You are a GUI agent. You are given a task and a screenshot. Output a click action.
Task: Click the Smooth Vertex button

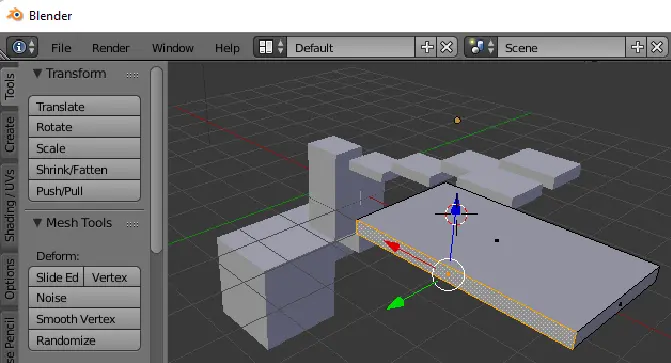[x=84, y=319]
